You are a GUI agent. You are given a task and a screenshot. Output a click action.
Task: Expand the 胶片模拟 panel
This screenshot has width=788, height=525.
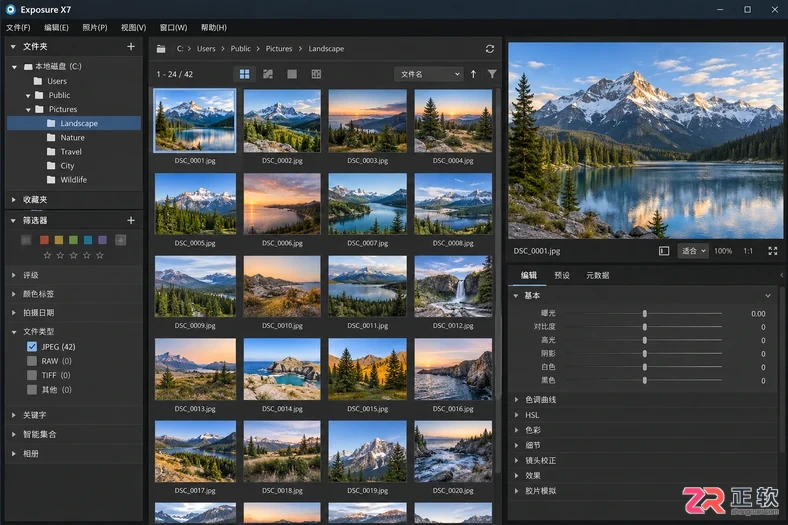pos(516,491)
